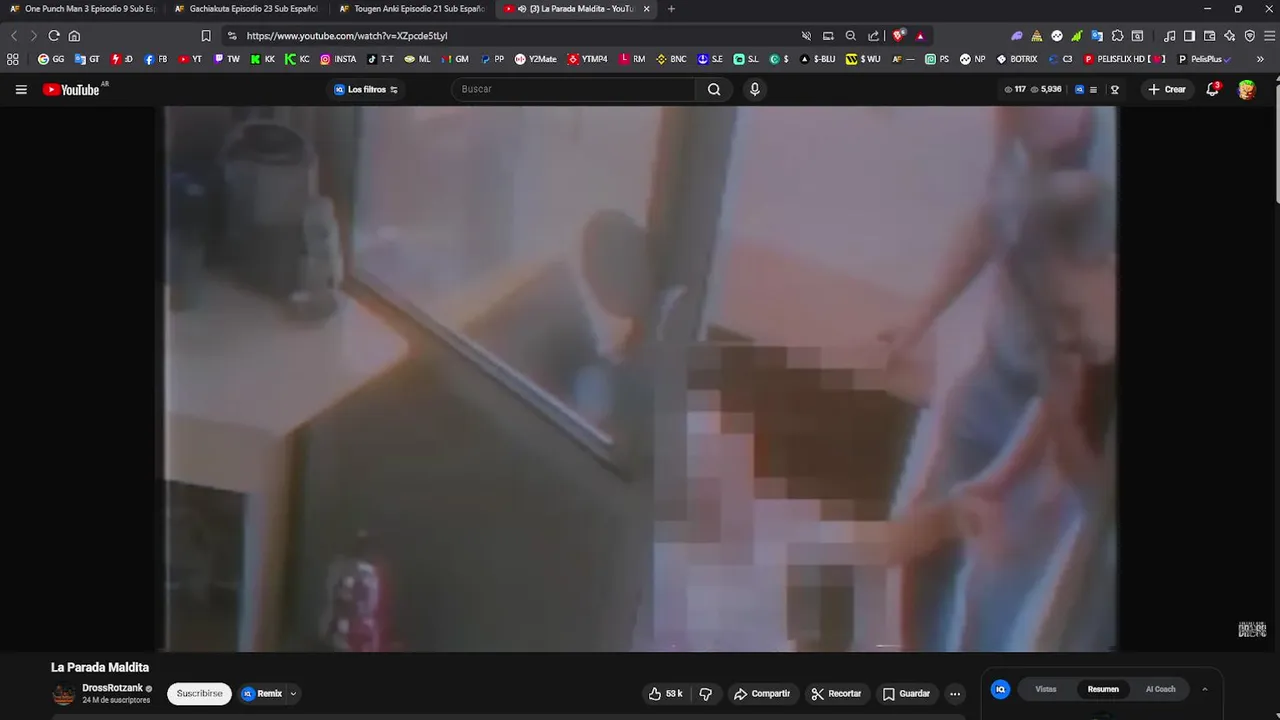Expand the Remix dropdown arrow
Screen dimensions: 1280x720
click(293, 693)
